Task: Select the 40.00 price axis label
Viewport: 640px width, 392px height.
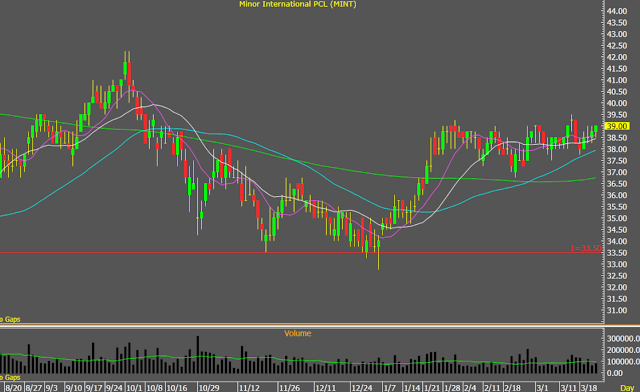Action: click(617, 103)
